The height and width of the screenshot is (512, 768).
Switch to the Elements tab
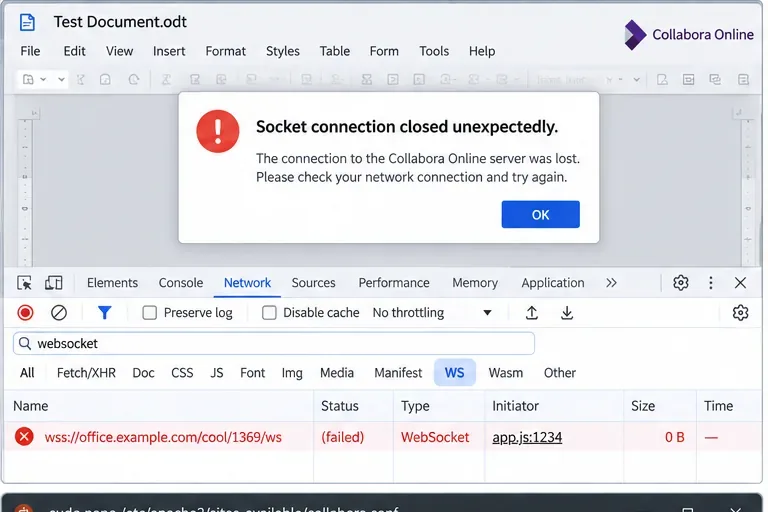point(113,283)
